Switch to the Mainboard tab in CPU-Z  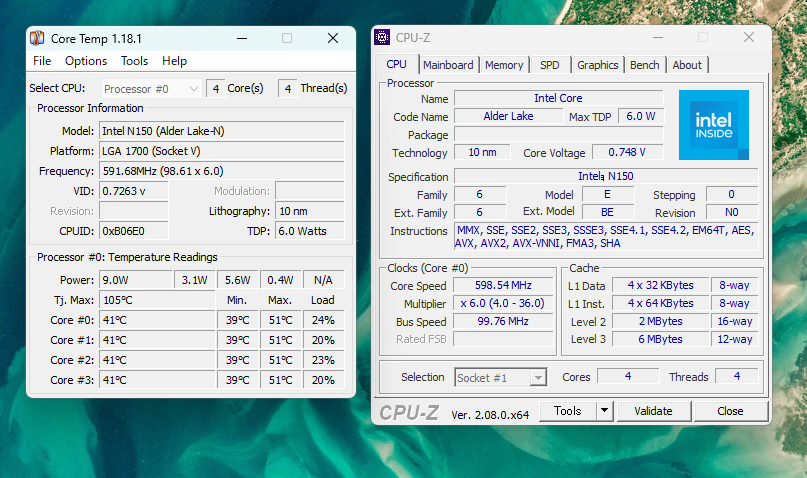pos(448,65)
